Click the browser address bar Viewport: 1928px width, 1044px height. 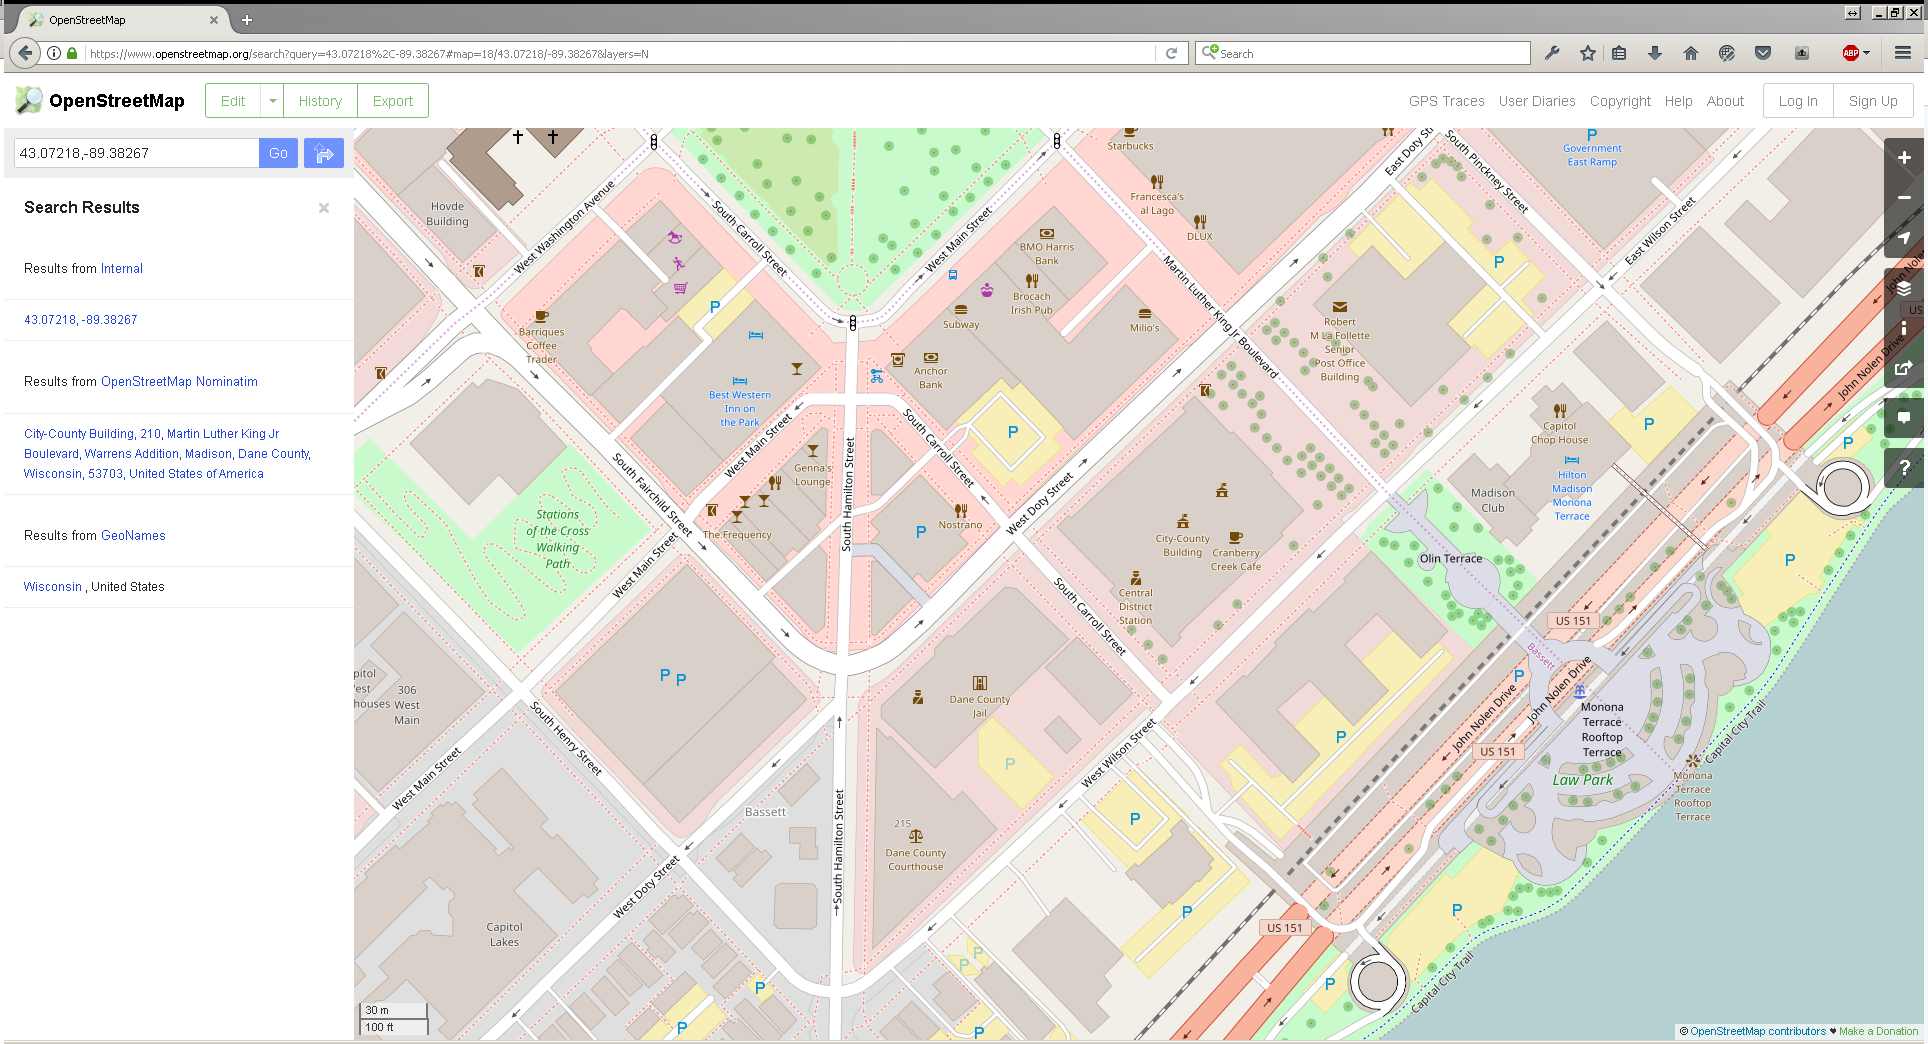620,53
